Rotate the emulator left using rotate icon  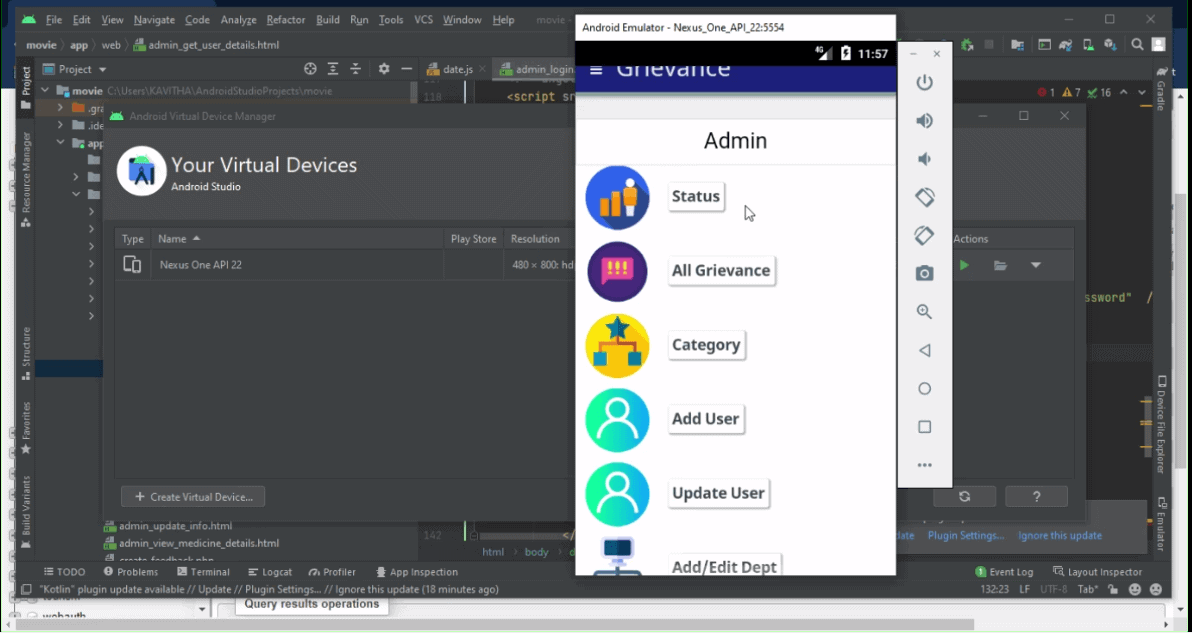click(924, 197)
